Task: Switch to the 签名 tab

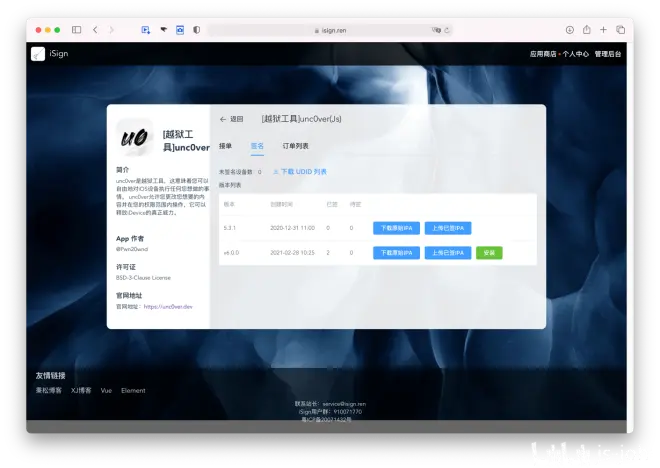Action: click(257, 146)
